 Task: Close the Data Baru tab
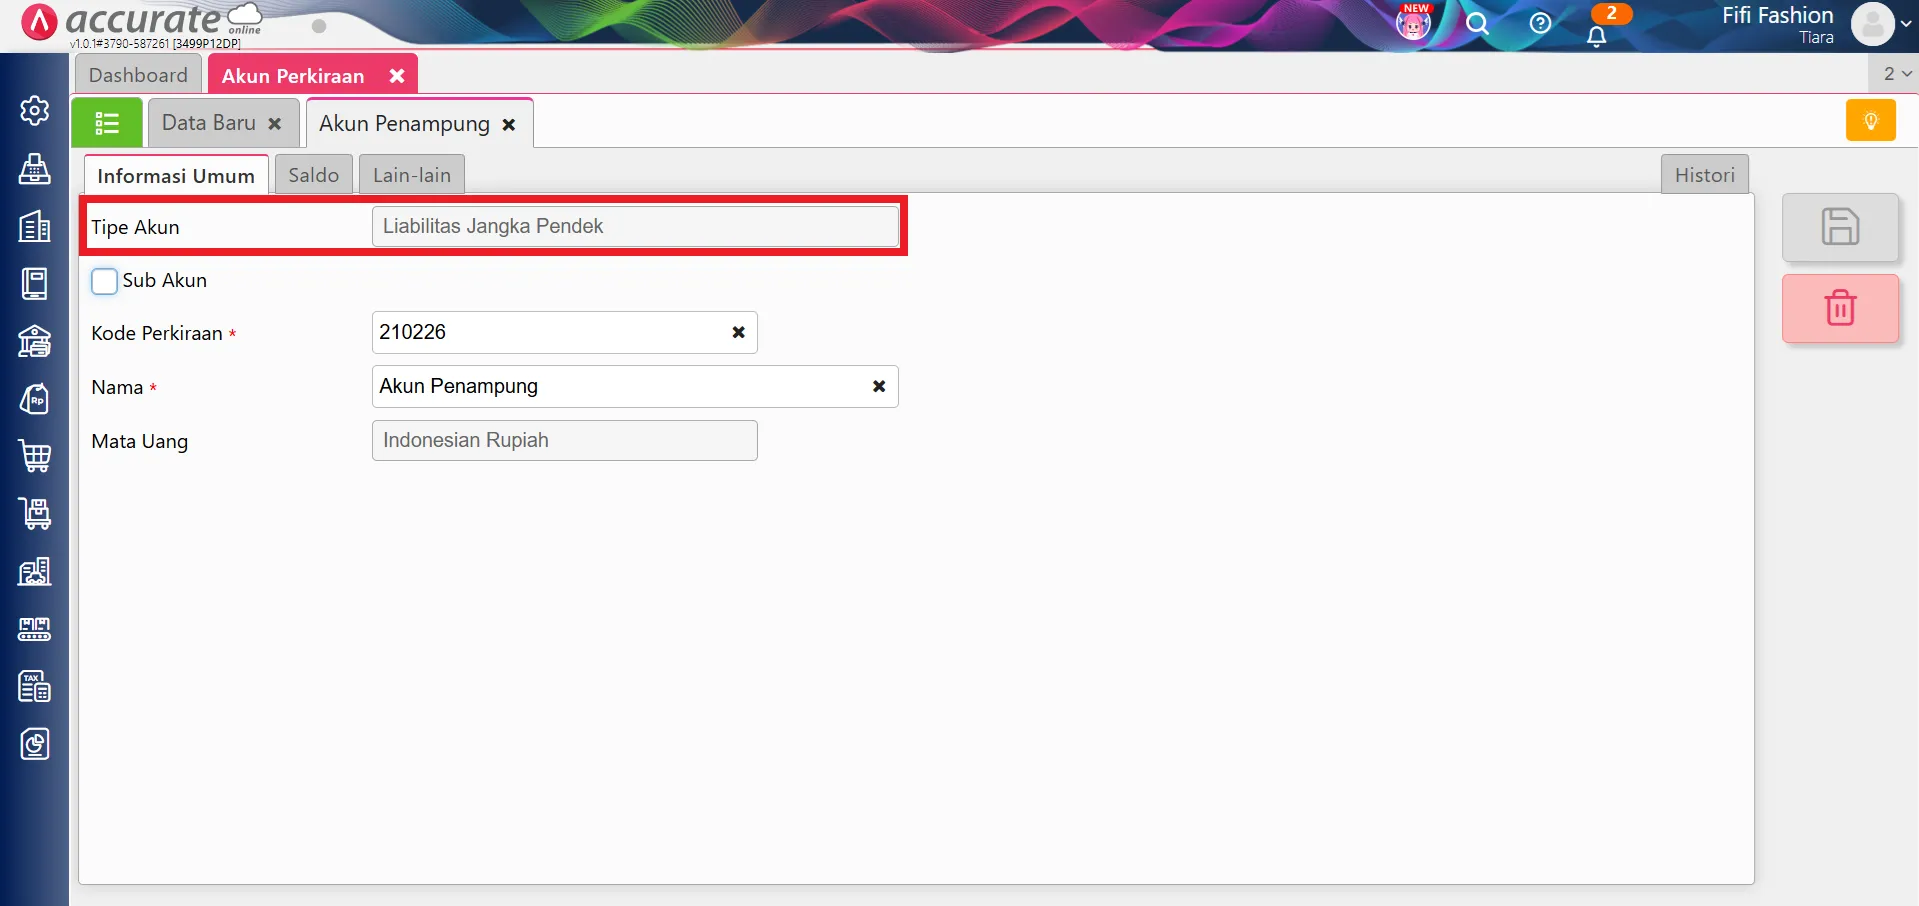tap(275, 124)
